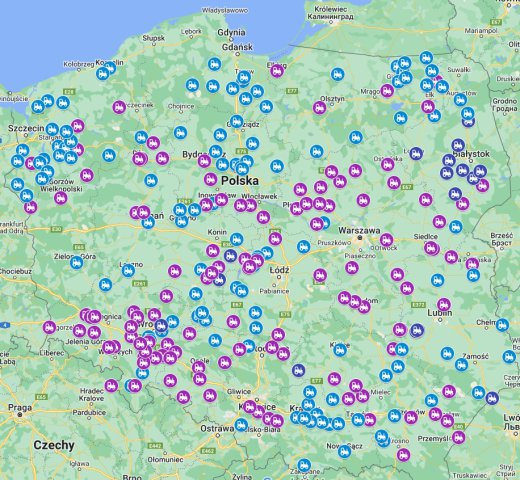Click the blue marker near Ostrawa and Bielsko-Biała

click(x=241, y=425)
